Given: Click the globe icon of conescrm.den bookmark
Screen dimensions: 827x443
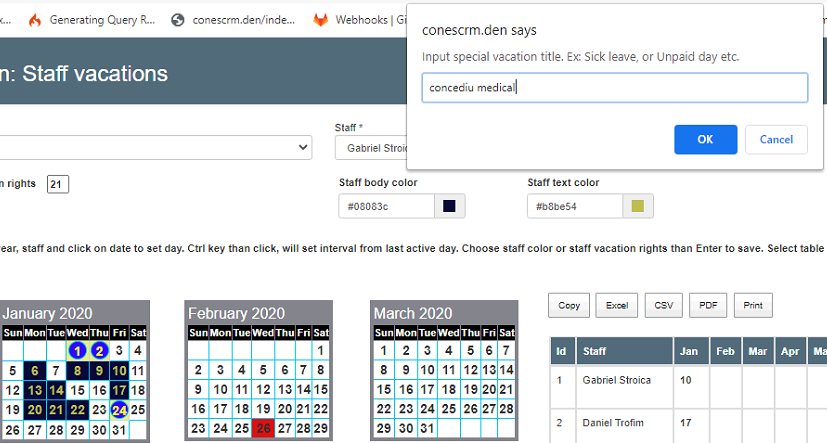Looking at the screenshot, I should 178,21.
